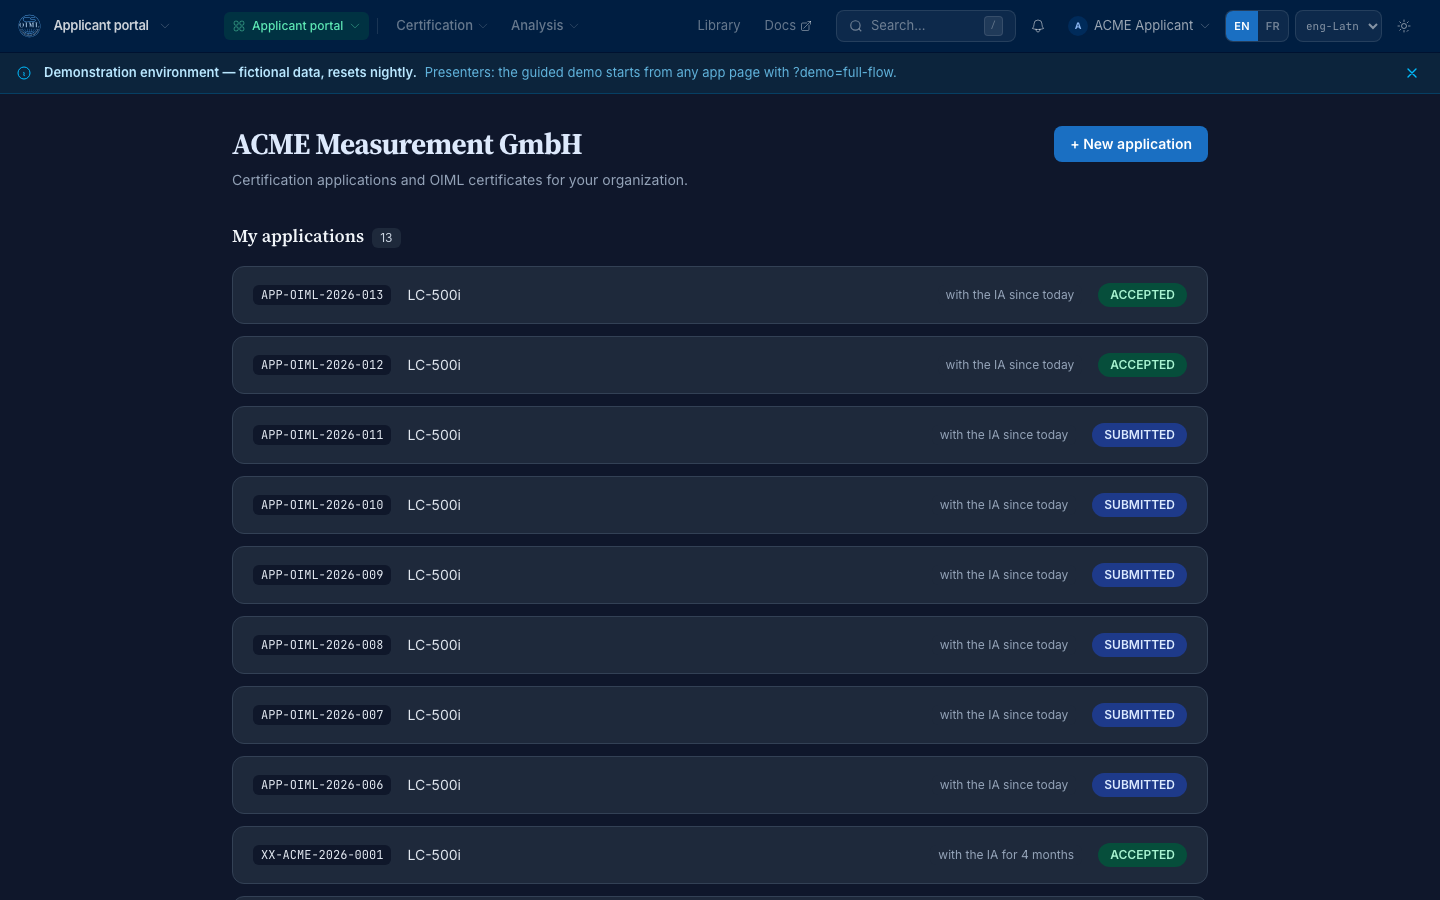Click the New application button

coord(1131,144)
